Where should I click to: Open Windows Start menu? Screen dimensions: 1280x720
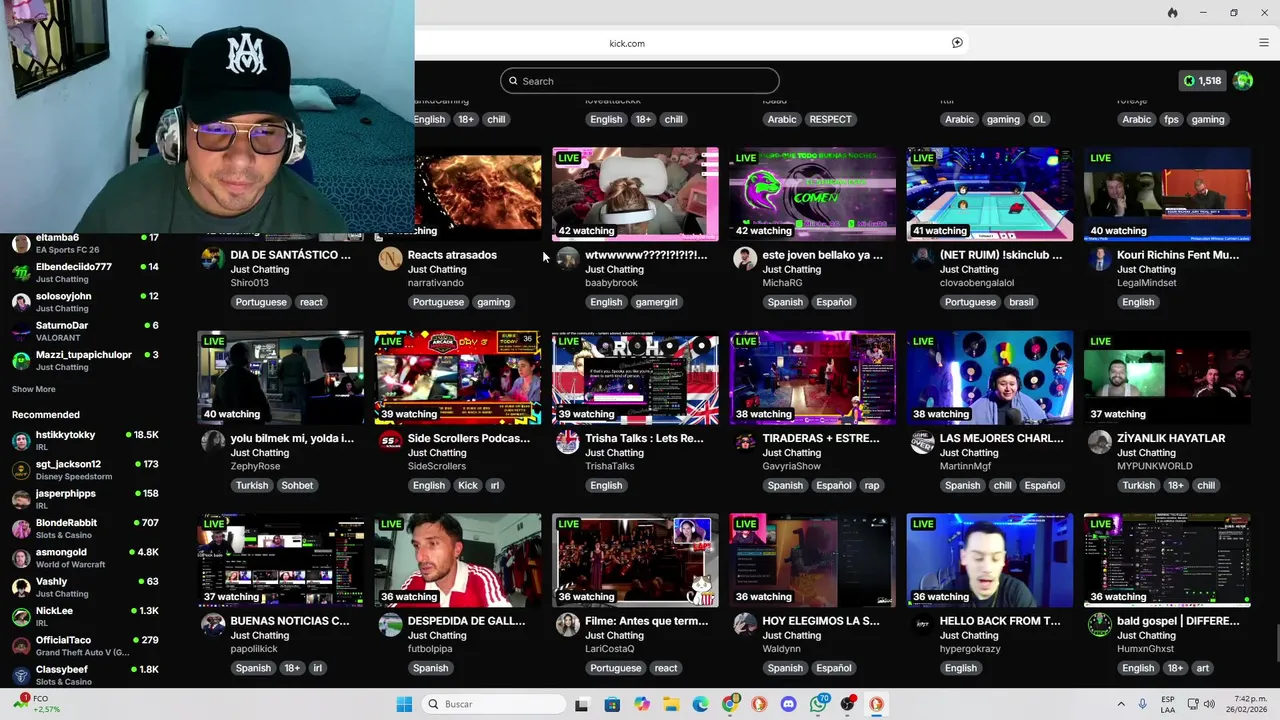click(404, 704)
